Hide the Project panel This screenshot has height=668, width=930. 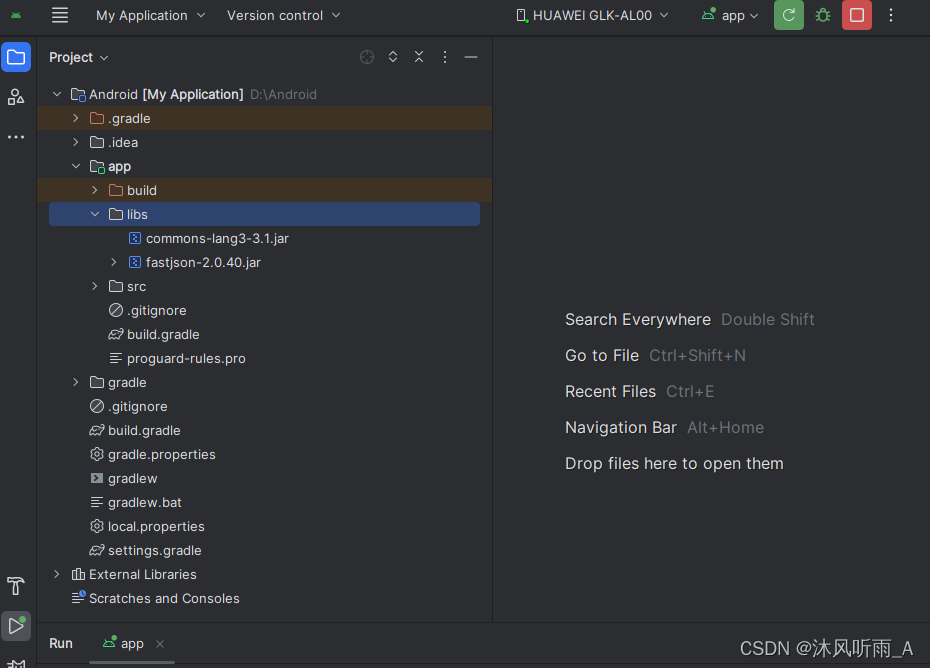coord(471,57)
